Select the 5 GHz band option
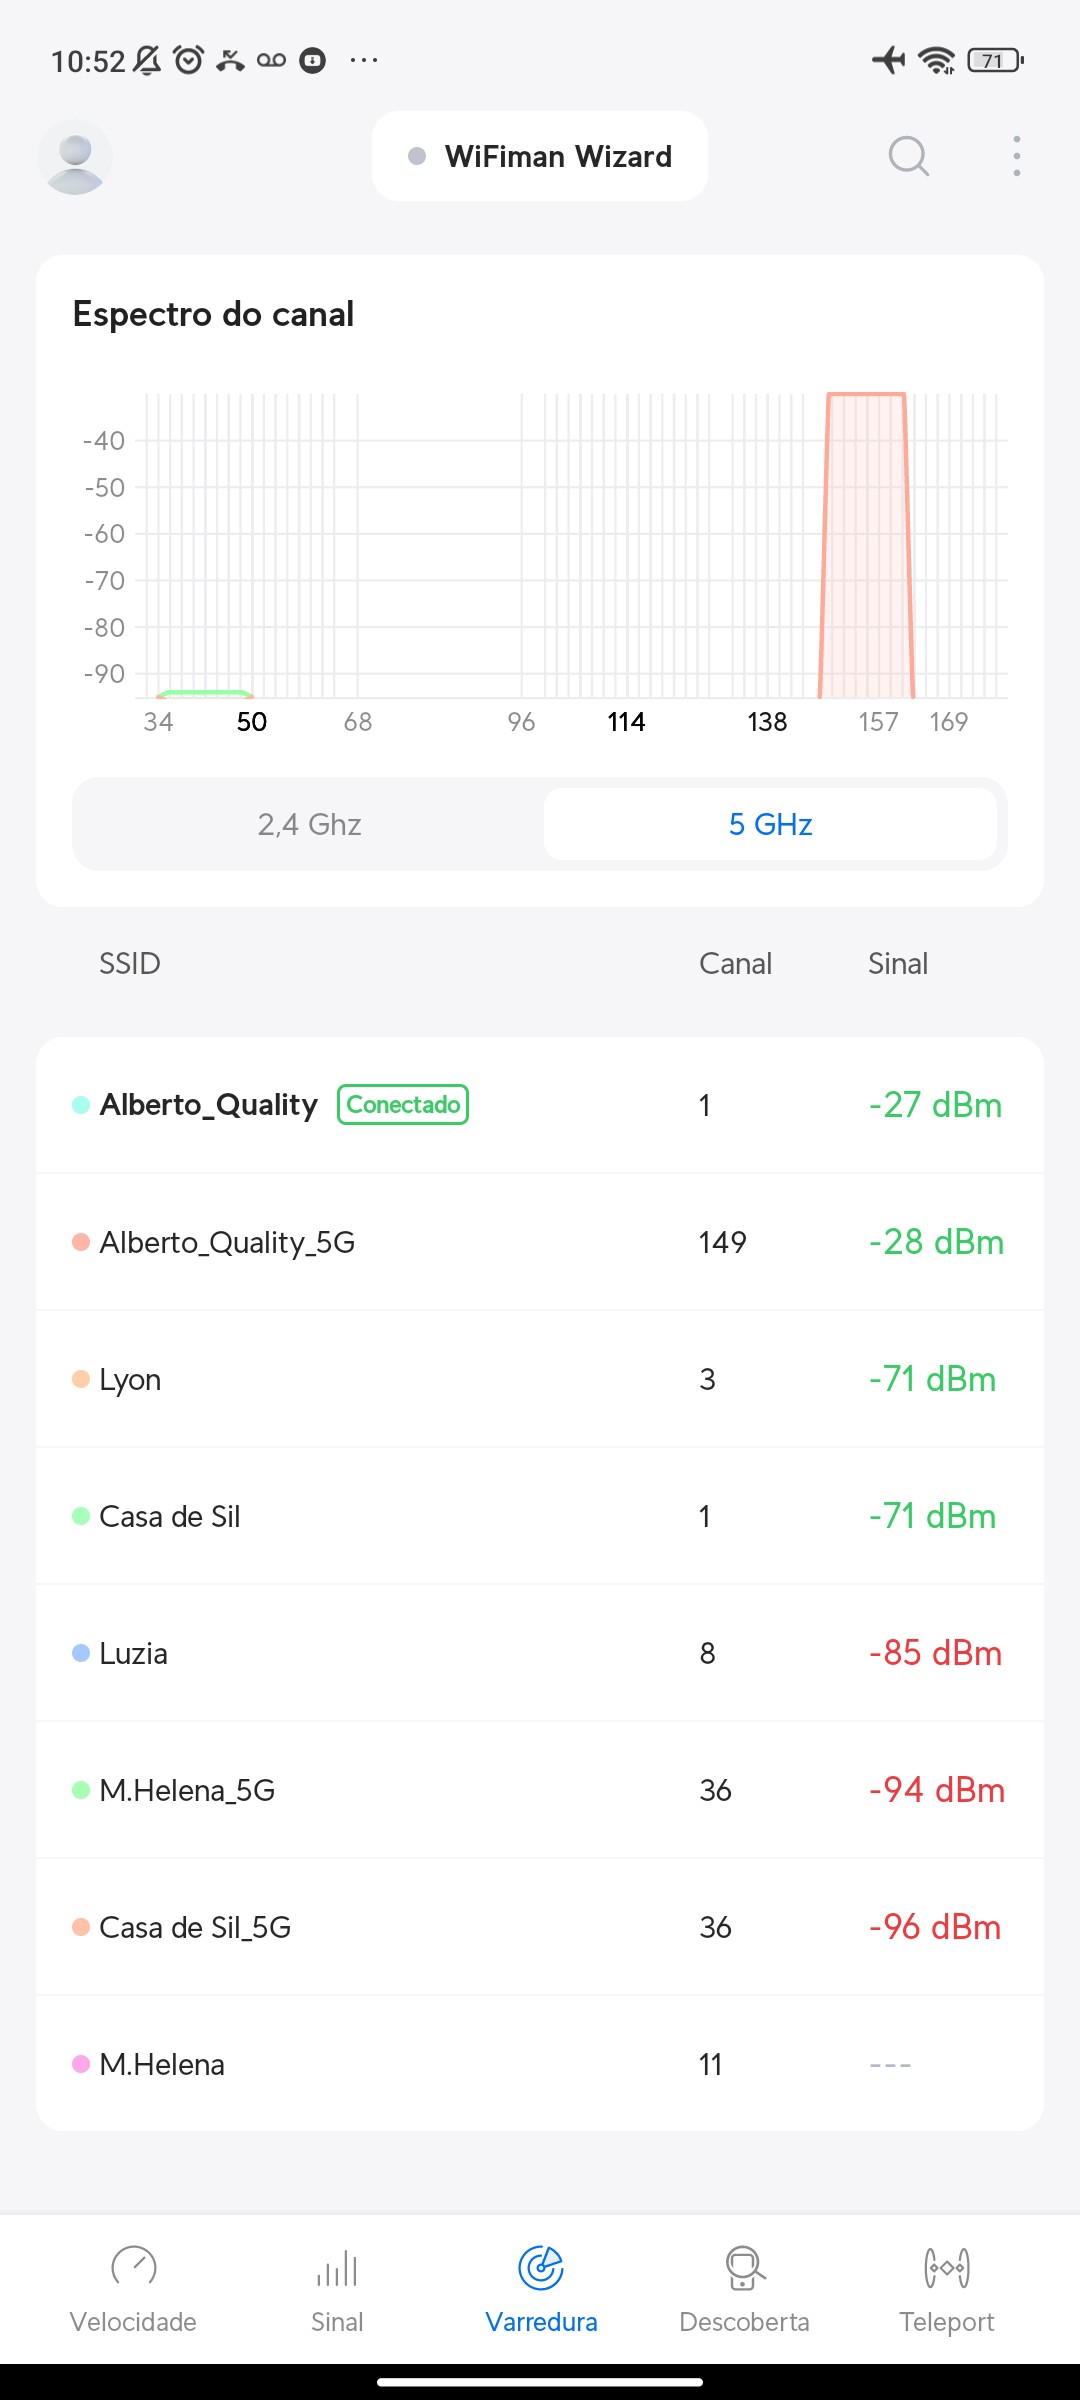 click(770, 824)
